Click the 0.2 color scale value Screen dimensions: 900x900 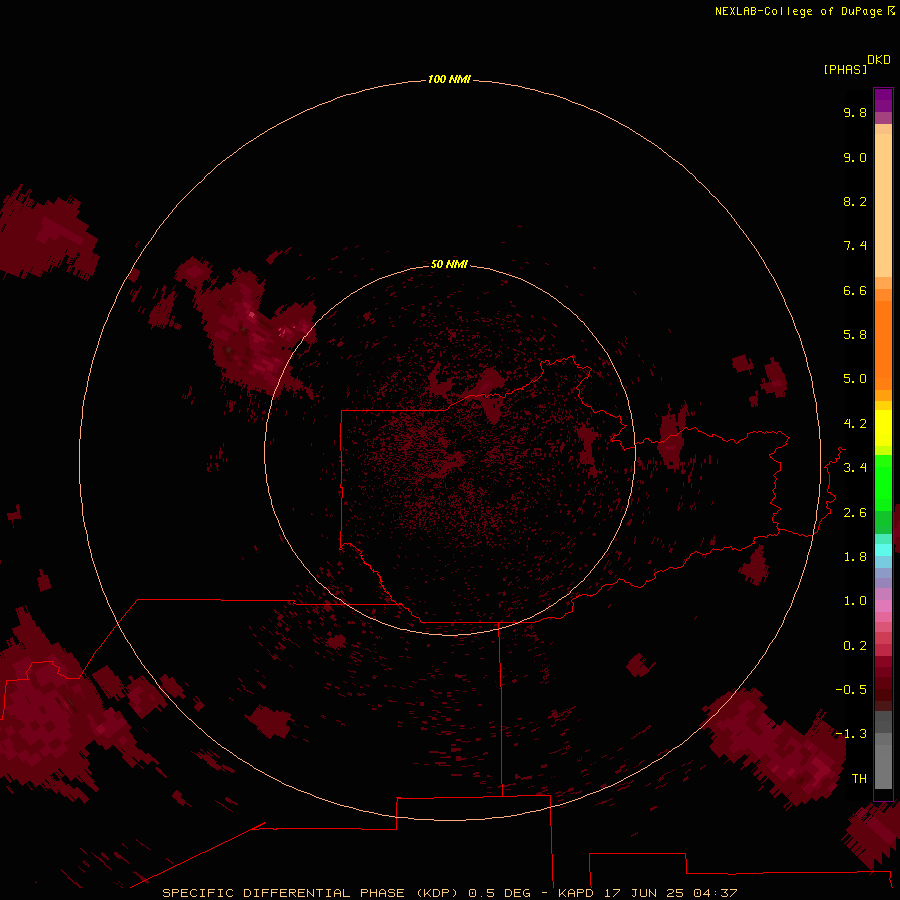click(x=855, y=646)
